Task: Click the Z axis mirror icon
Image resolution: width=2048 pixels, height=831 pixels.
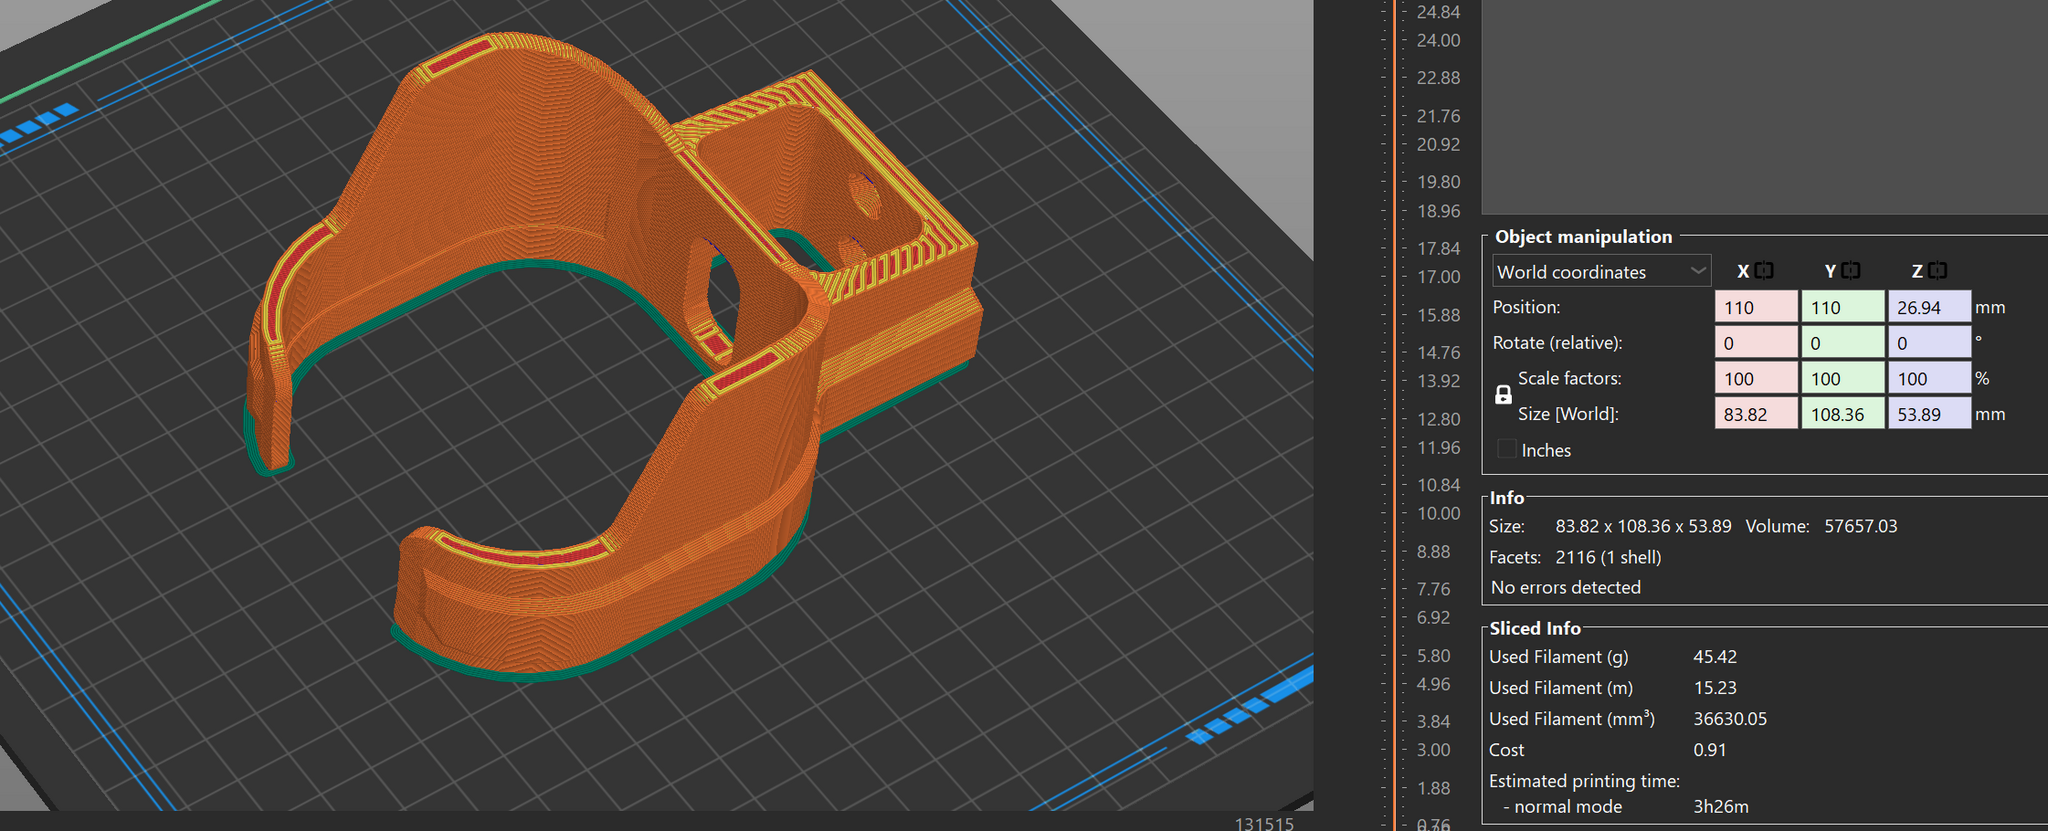Action: click(1938, 271)
